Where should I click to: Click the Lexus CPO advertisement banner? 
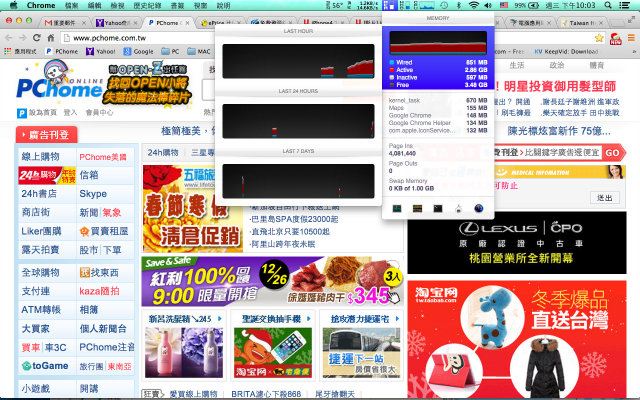(517, 242)
